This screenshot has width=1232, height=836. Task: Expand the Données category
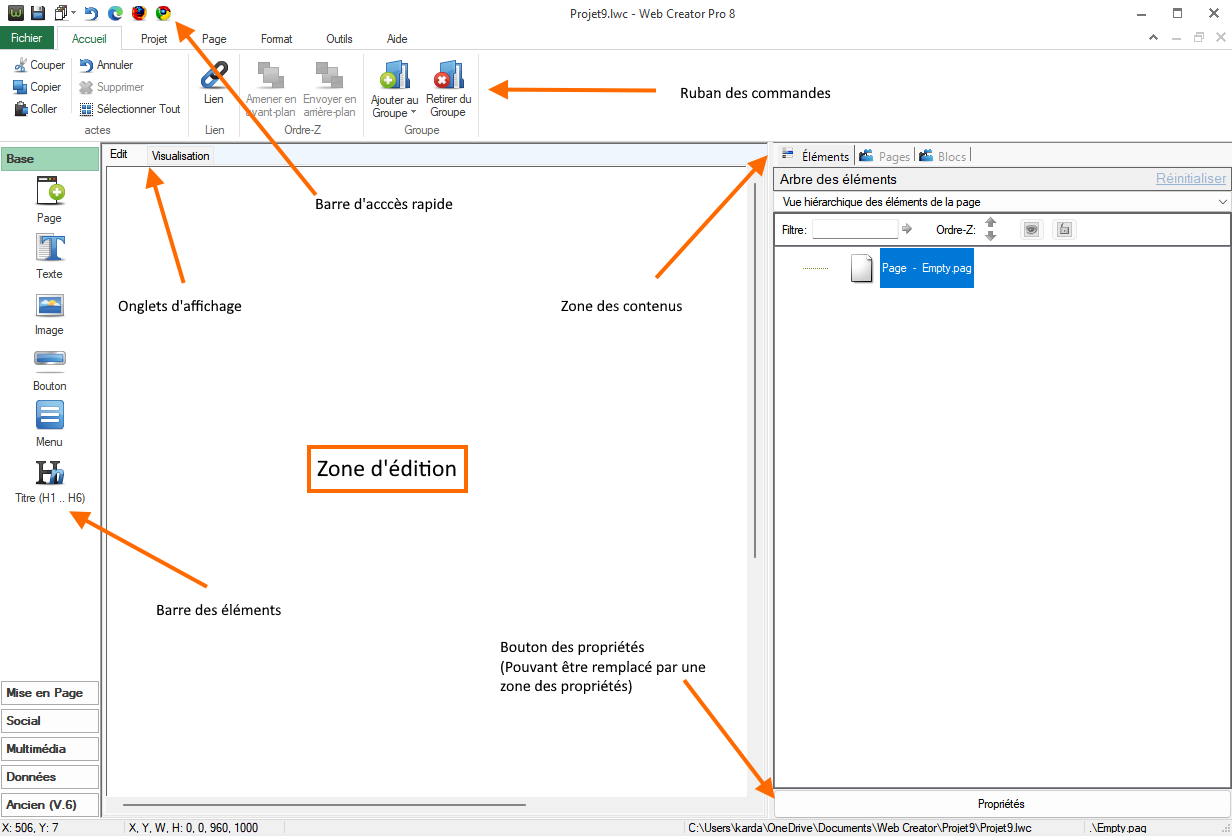[x=51, y=777]
